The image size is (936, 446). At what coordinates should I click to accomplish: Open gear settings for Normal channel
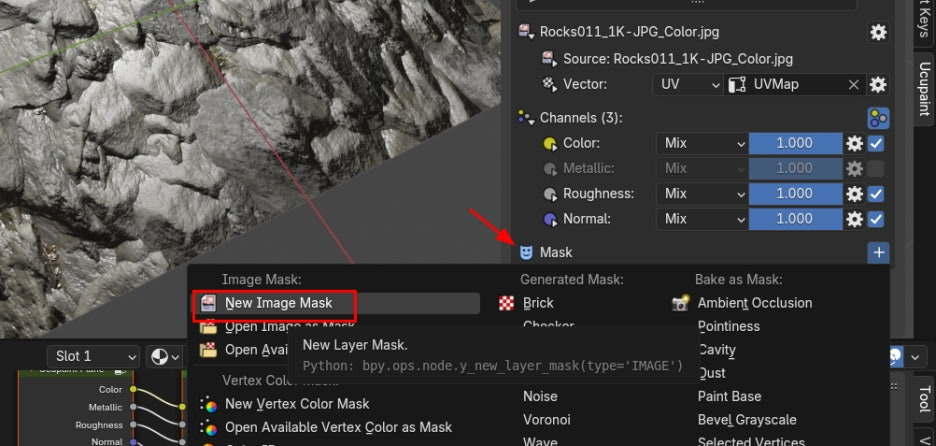(x=855, y=219)
